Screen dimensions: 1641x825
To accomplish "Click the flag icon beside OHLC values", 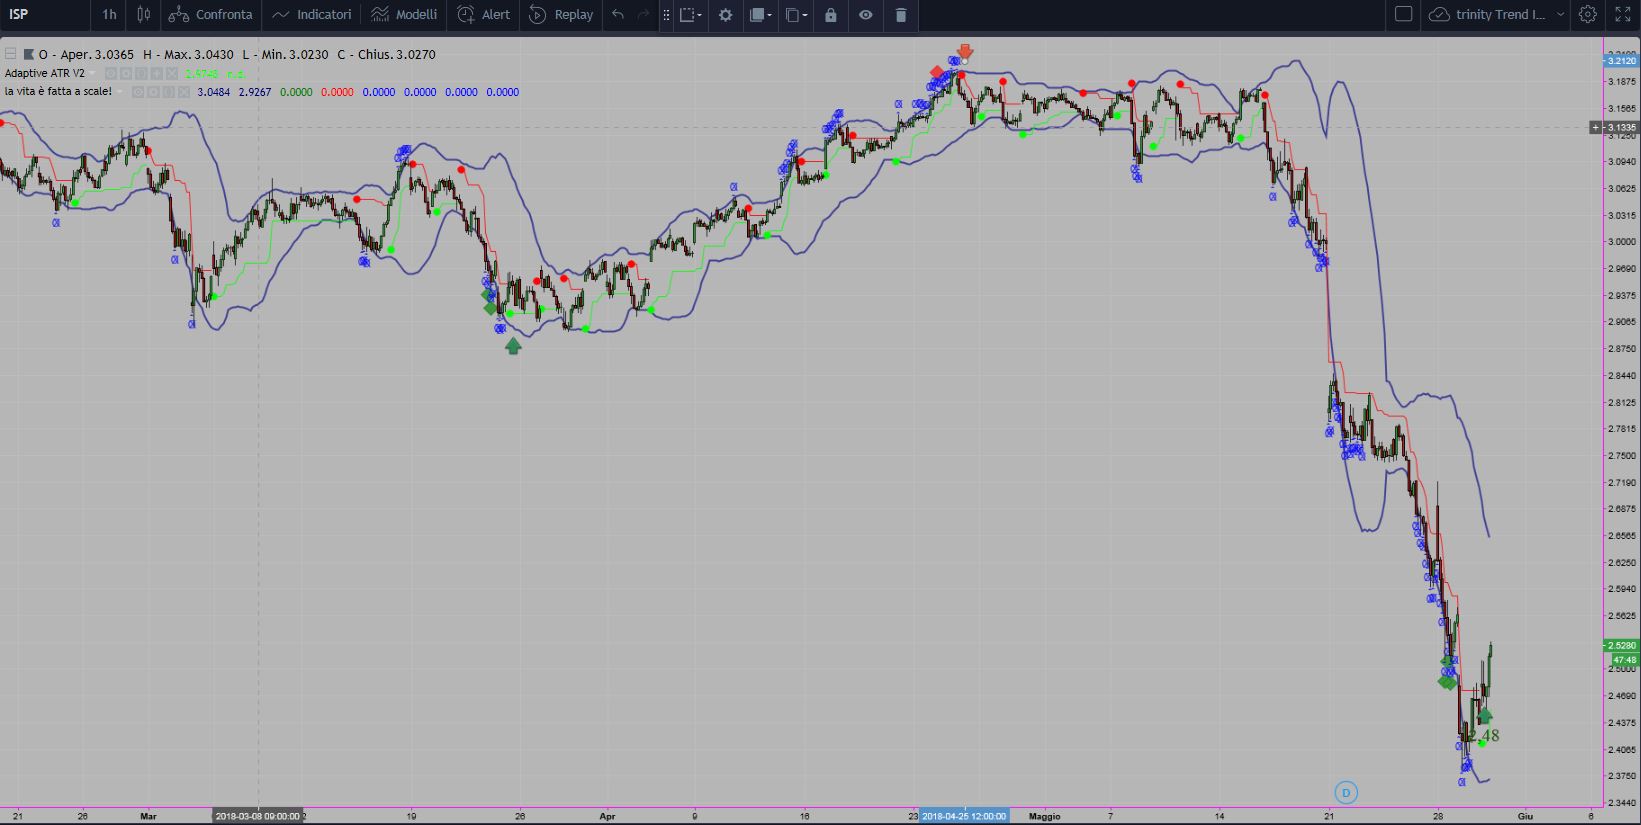I will (29, 54).
